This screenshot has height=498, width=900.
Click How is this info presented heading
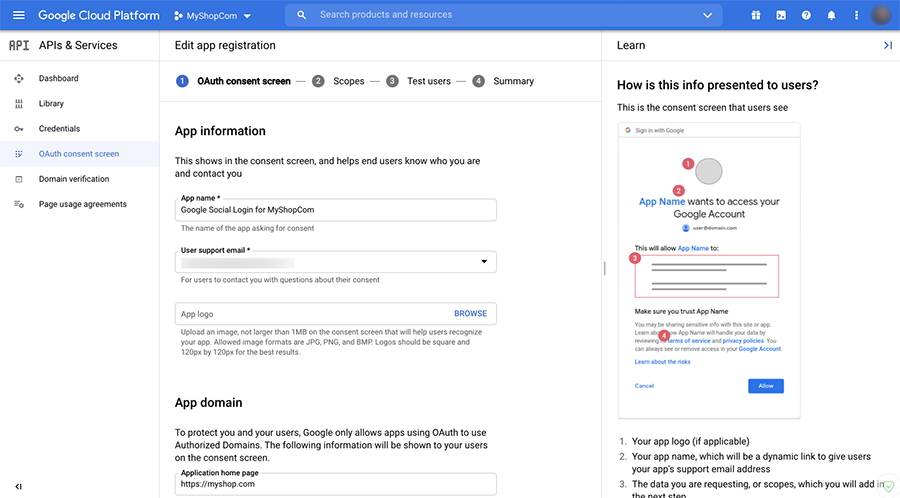[x=717, y=85]
